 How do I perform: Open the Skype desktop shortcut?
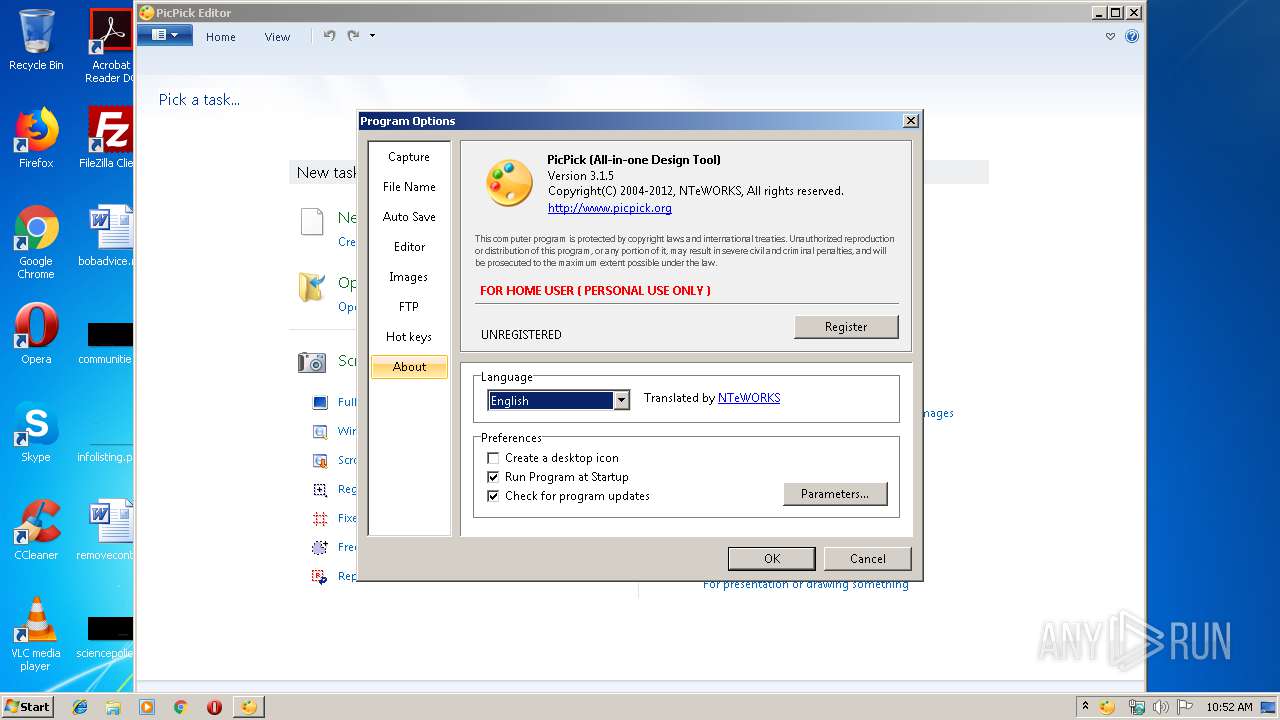point(36,432)
